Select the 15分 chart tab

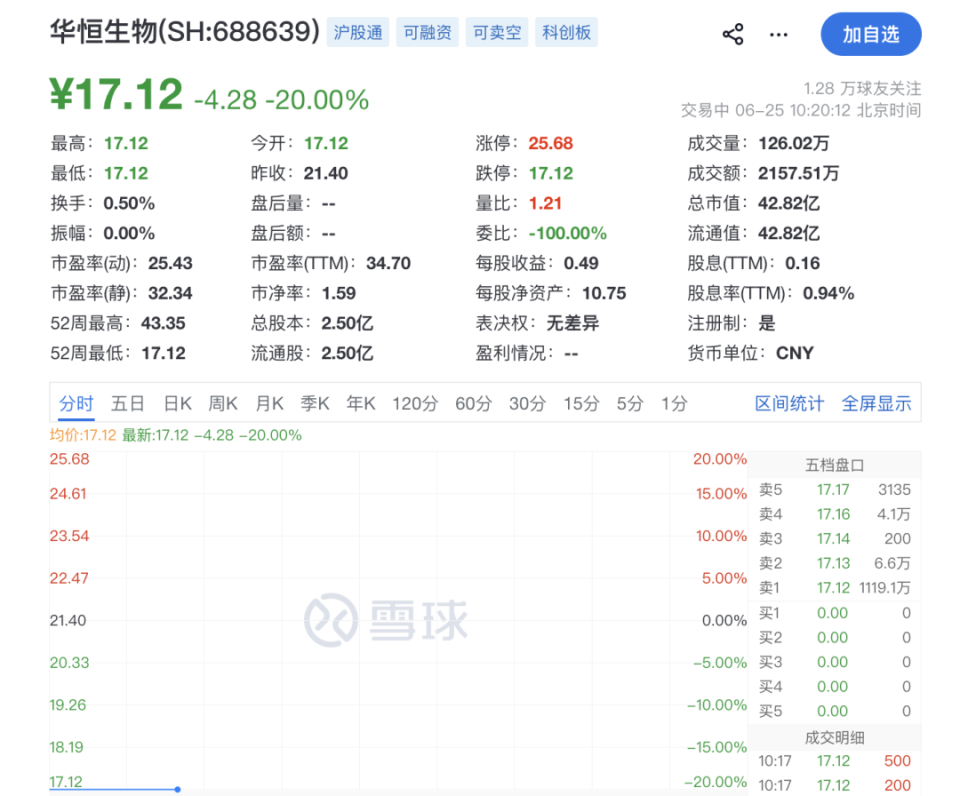point(581,404)
